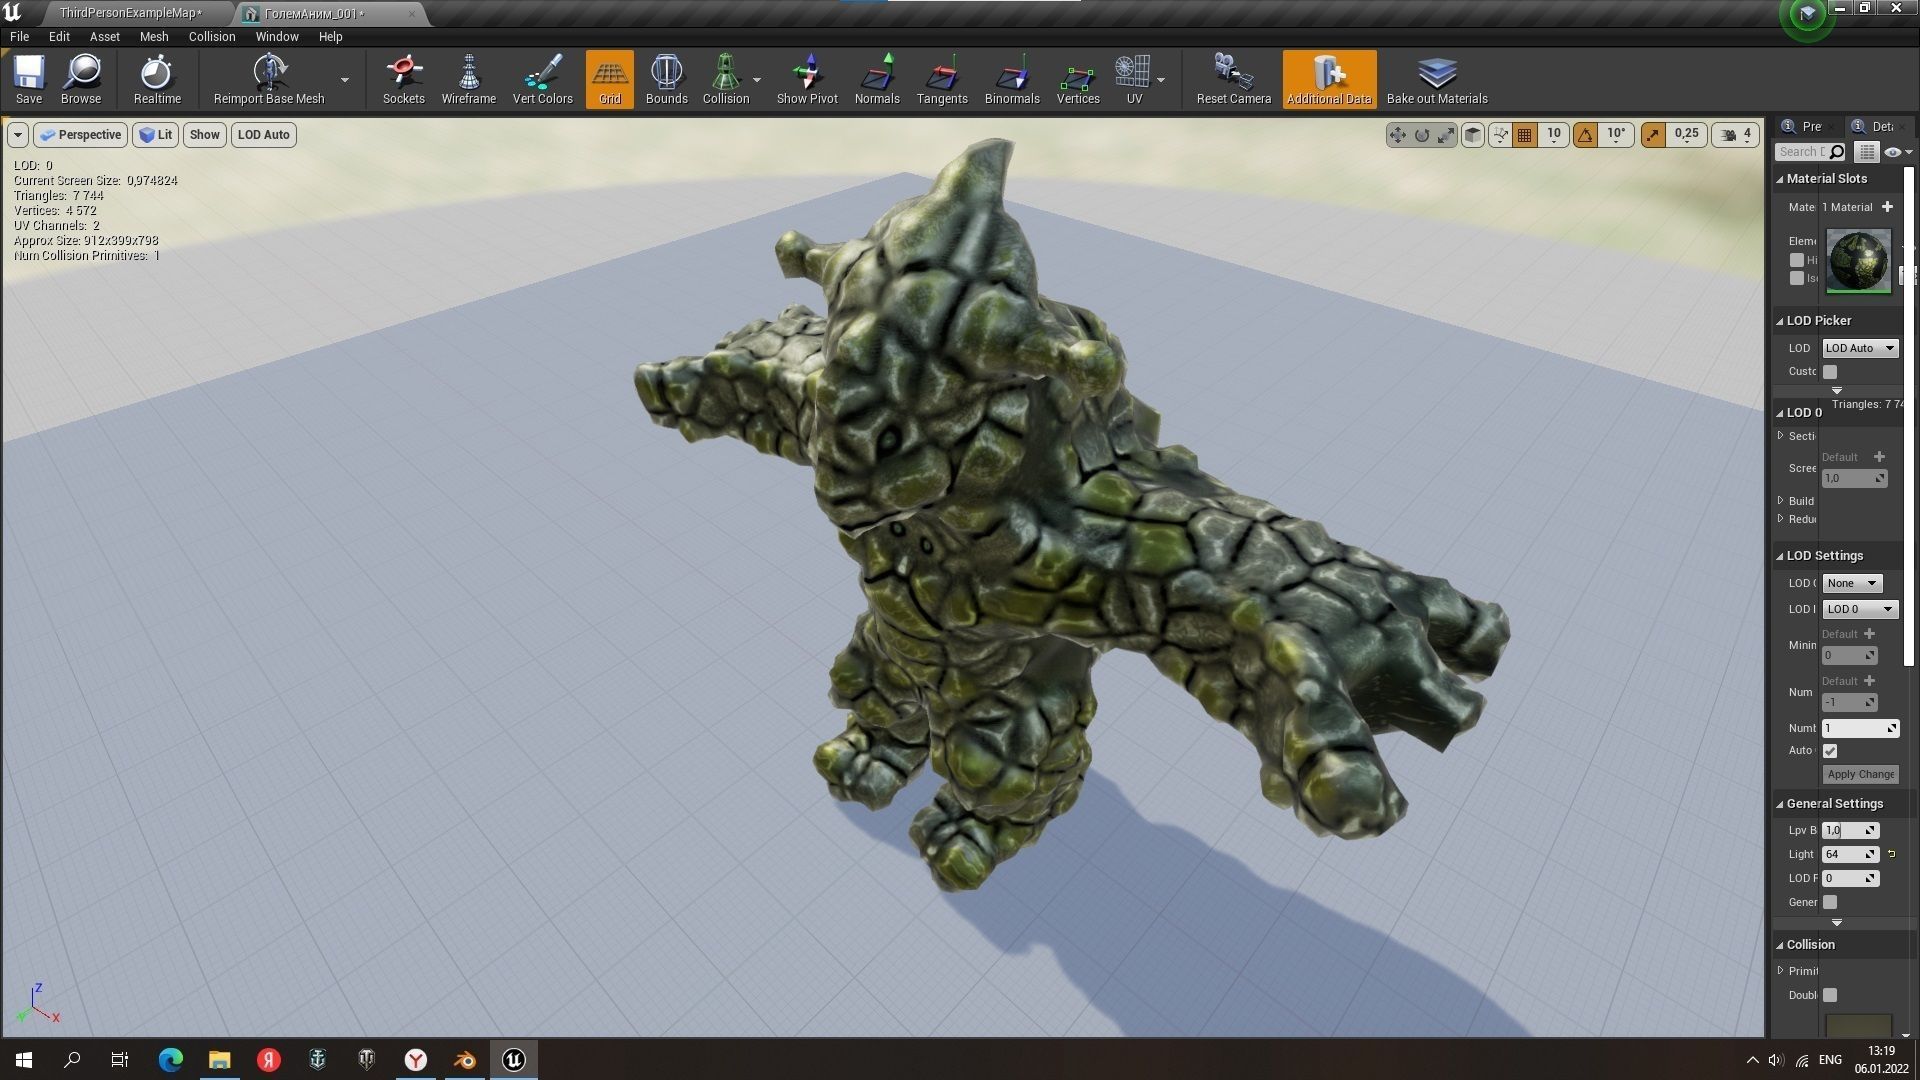Select the rotate gizmo mode
Viewport: 1920px width, 1080px height.
coord(1422,135)
